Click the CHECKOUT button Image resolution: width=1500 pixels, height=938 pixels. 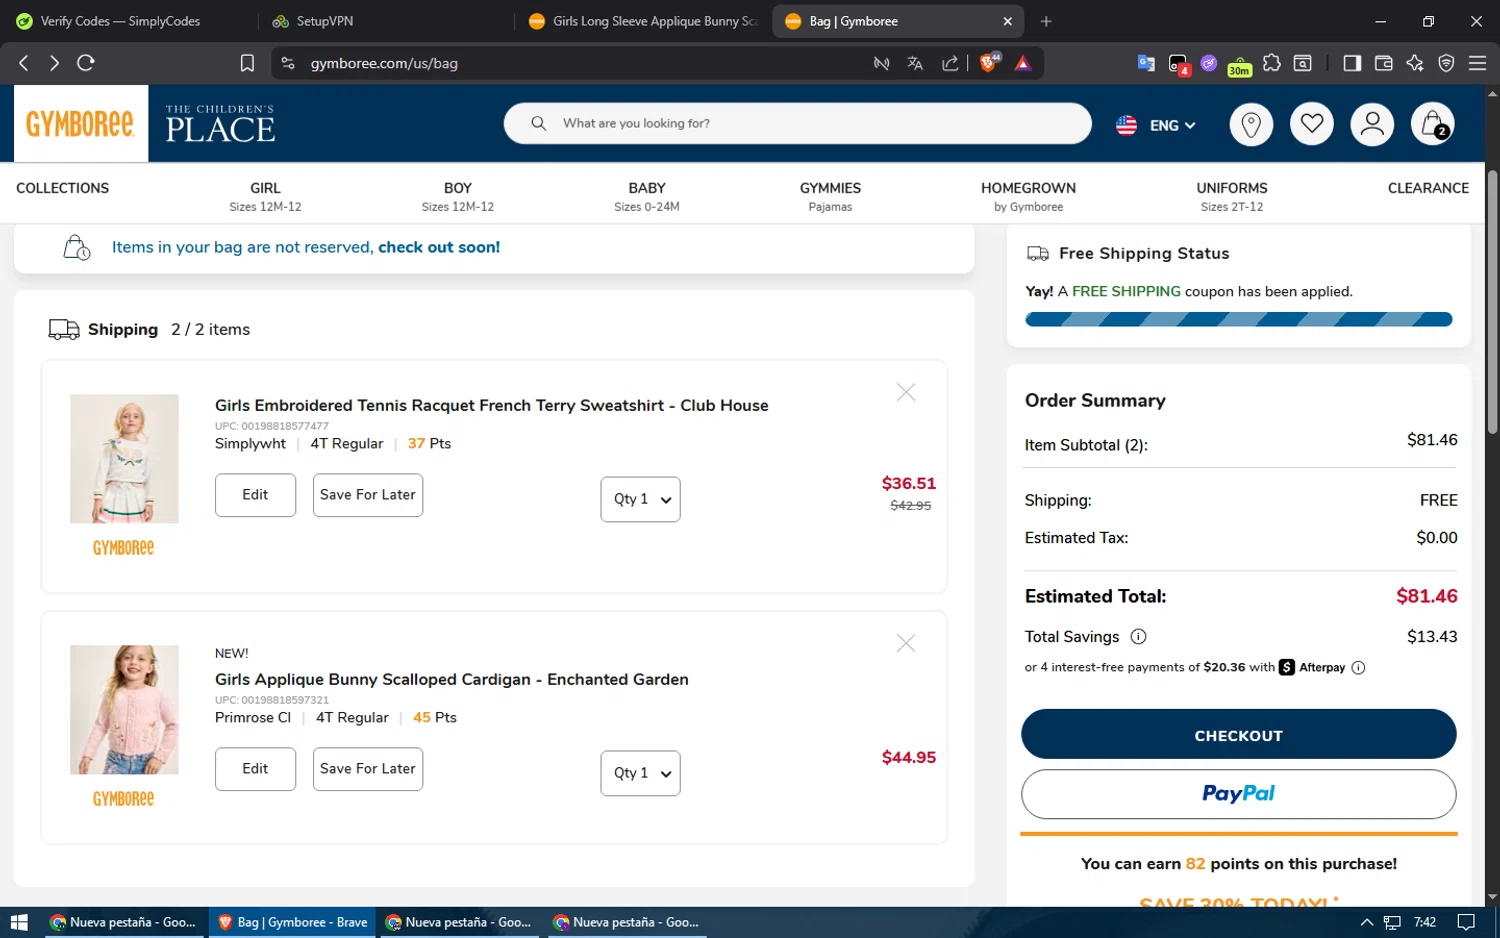[1238, 735]
